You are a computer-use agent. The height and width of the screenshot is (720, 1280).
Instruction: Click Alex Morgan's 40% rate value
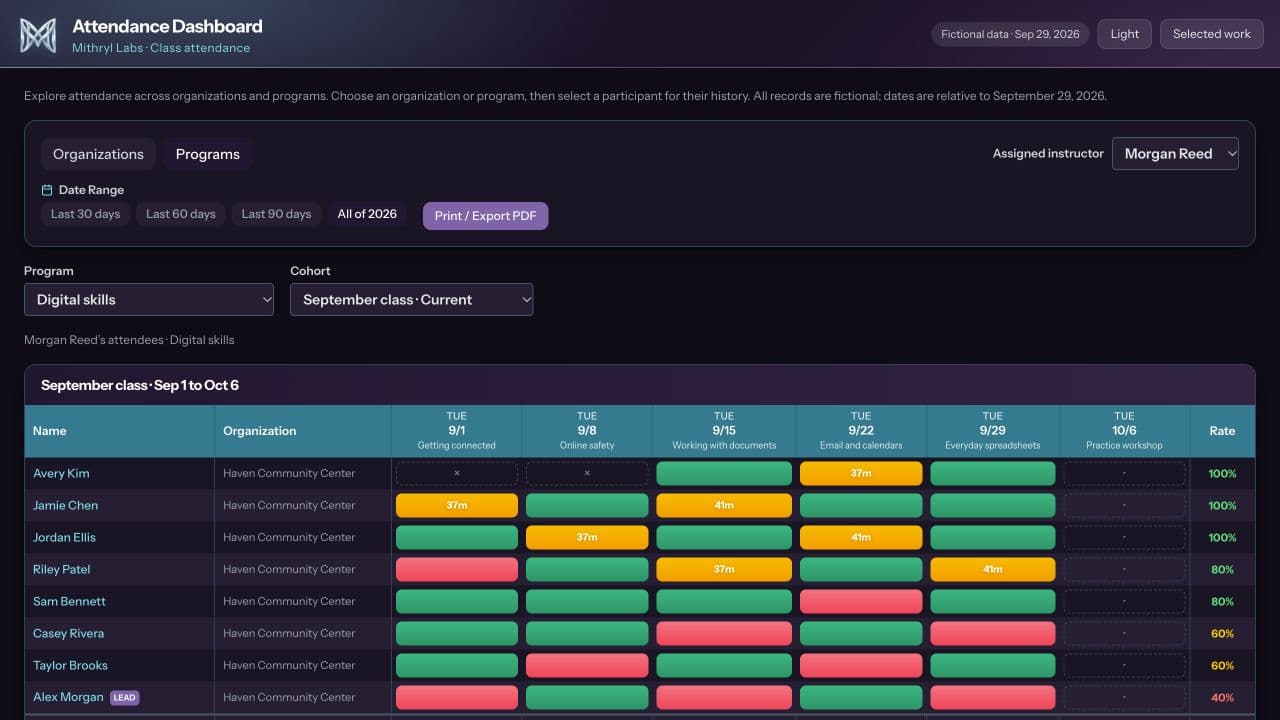tap(1222, 698)
